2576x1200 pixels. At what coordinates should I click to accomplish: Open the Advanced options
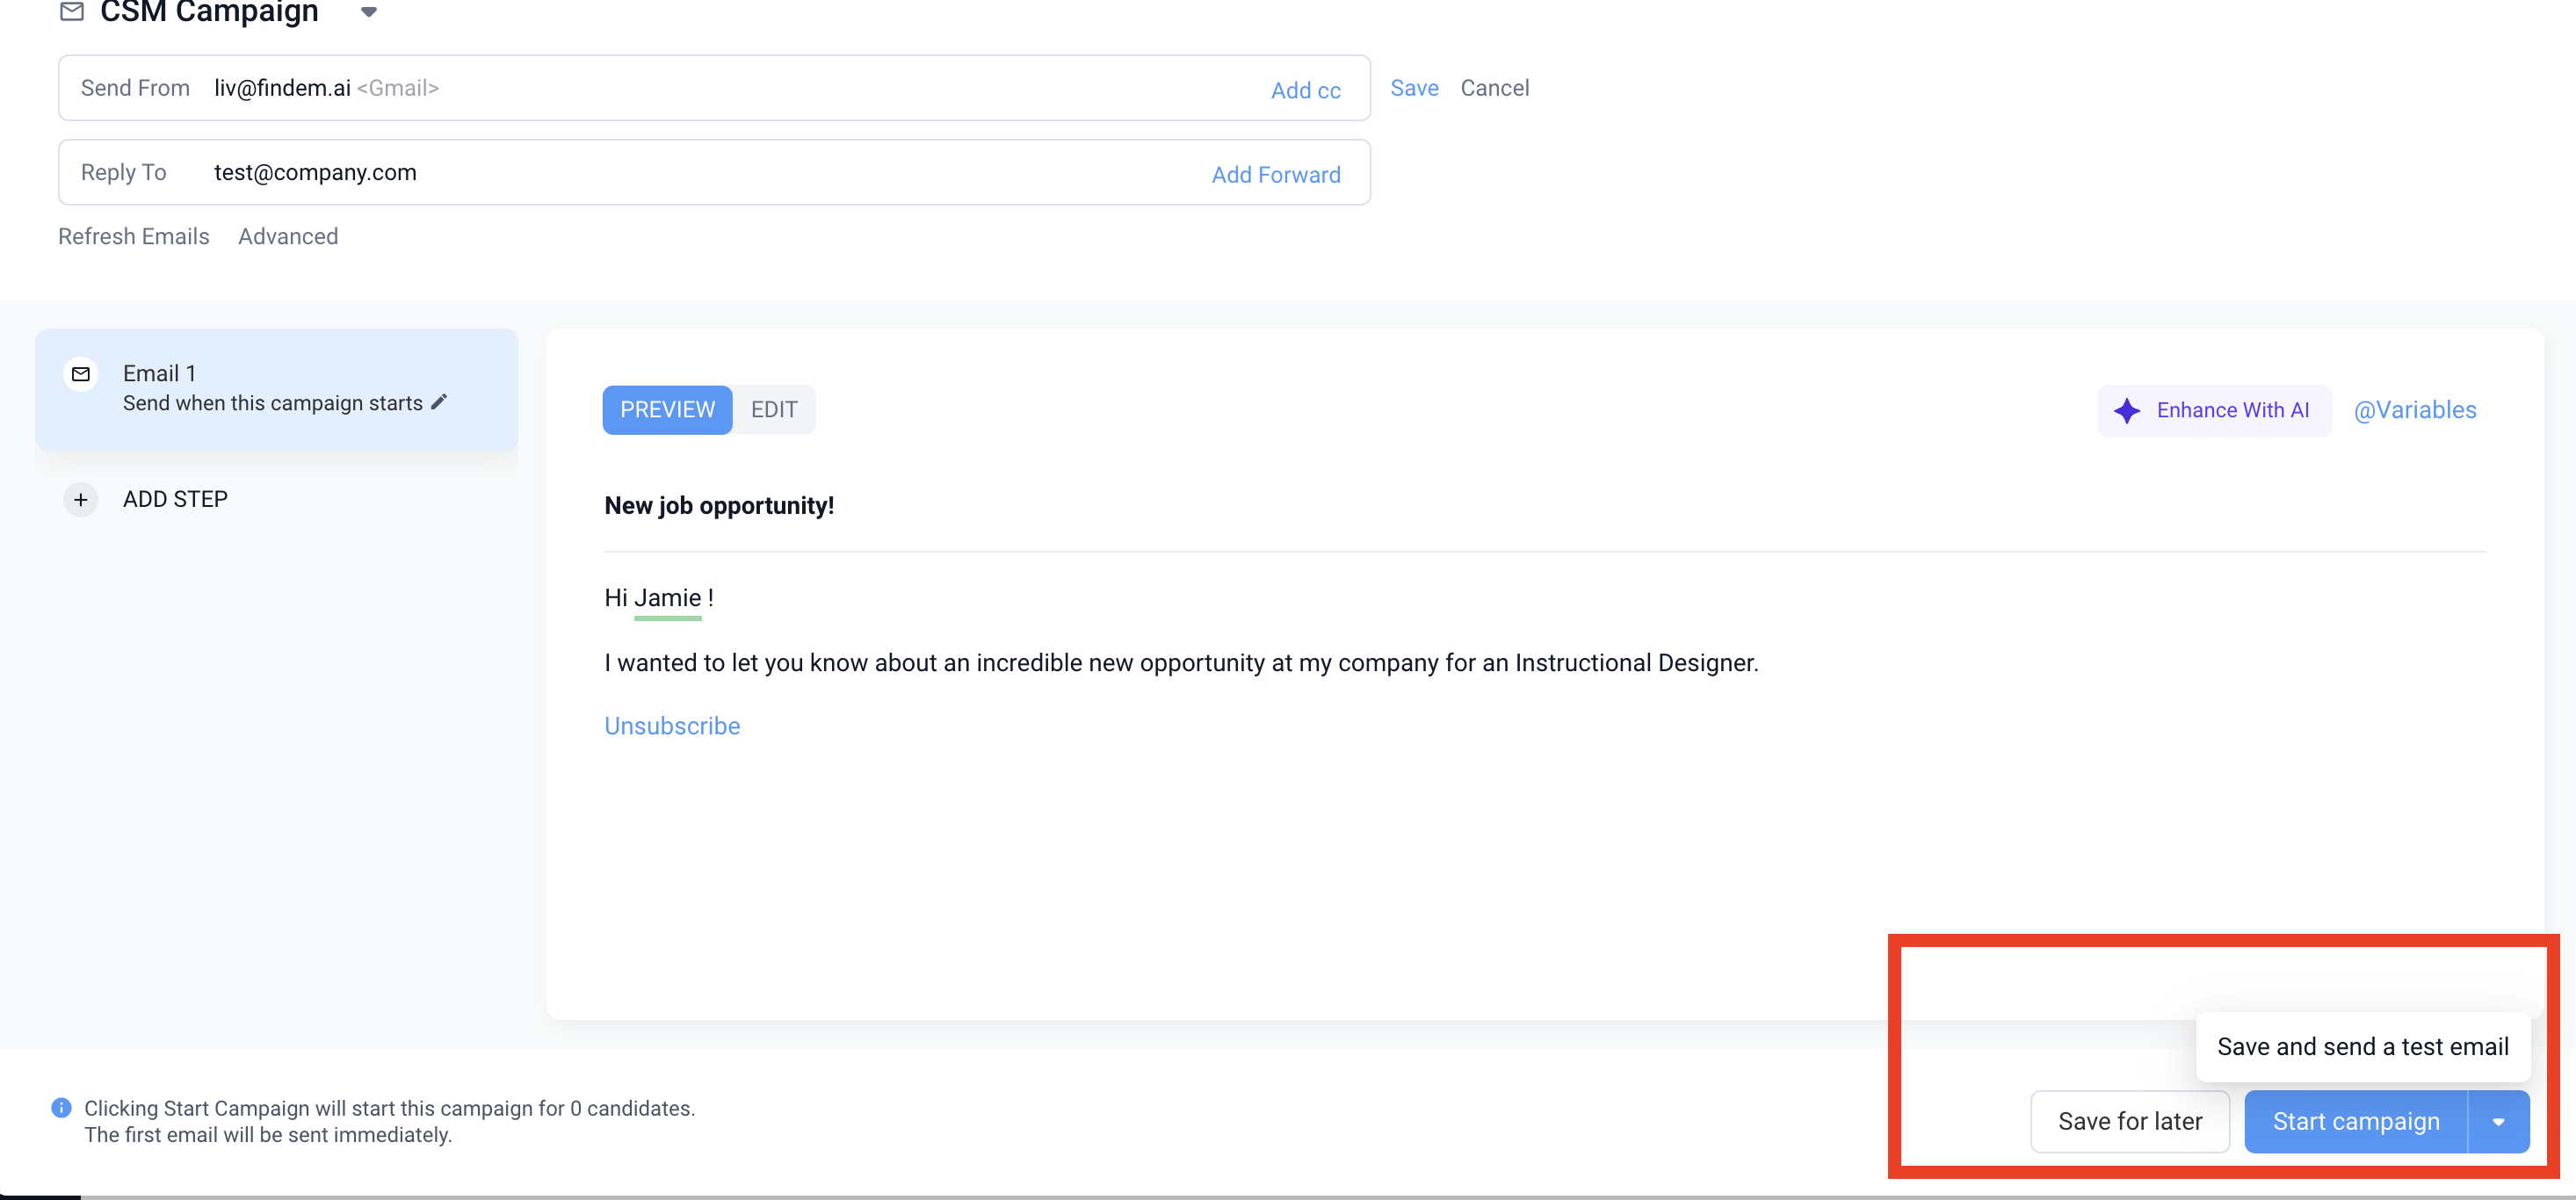coord(288,236)
